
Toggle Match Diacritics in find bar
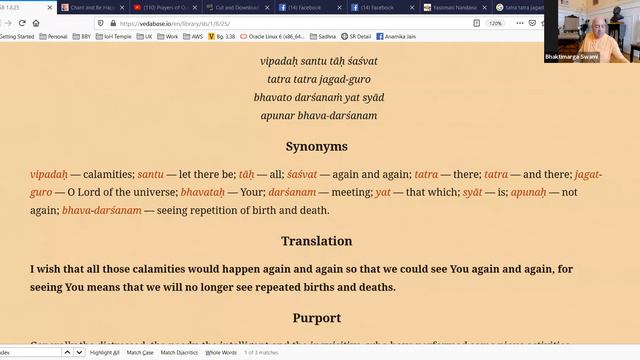tap(179, 352)
